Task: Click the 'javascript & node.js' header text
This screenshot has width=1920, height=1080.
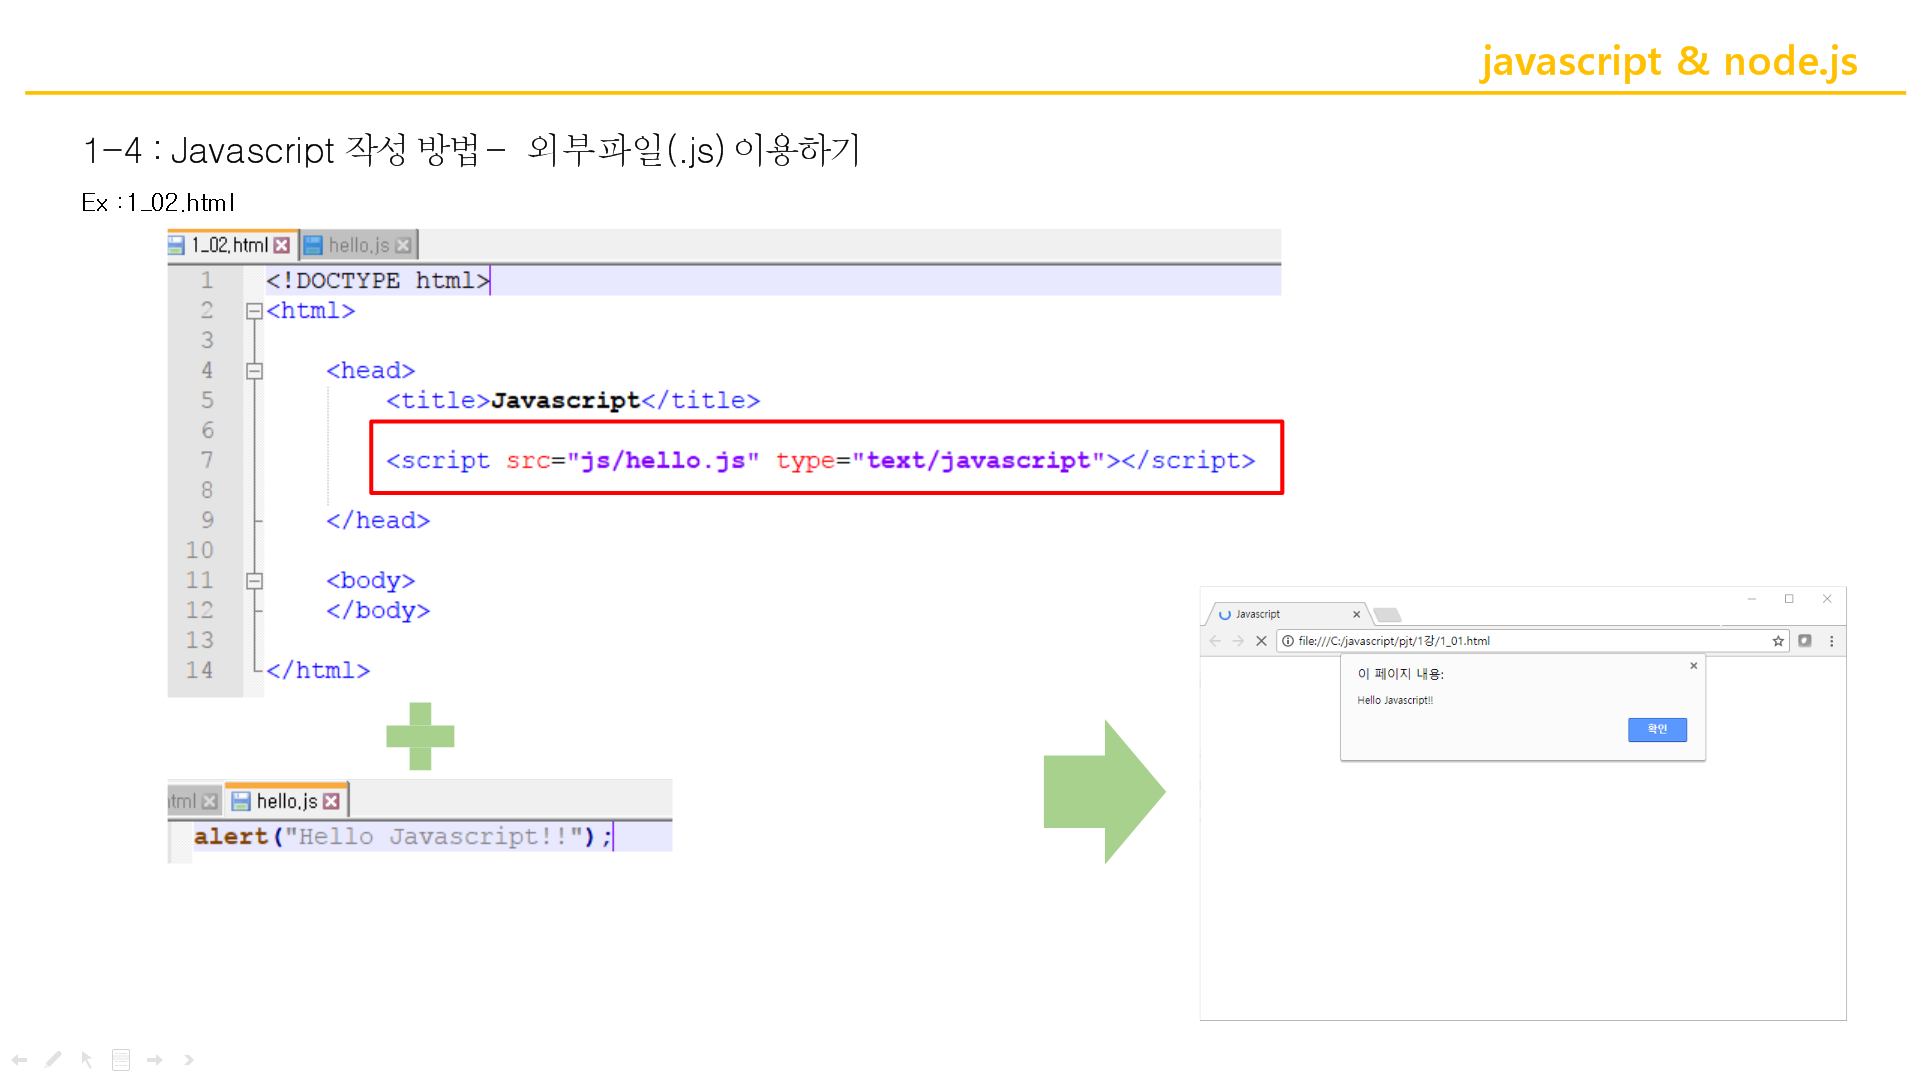Action: [x=1669, y=61]
